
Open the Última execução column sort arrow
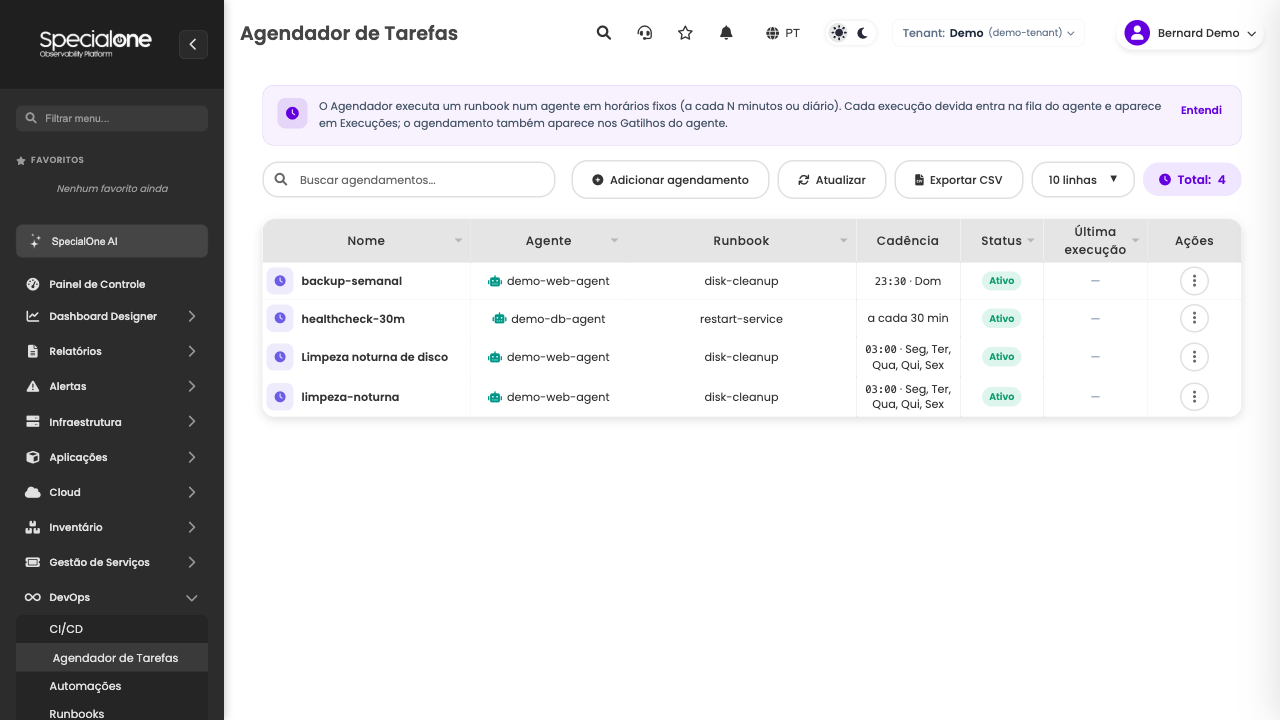coord(1135,241)
